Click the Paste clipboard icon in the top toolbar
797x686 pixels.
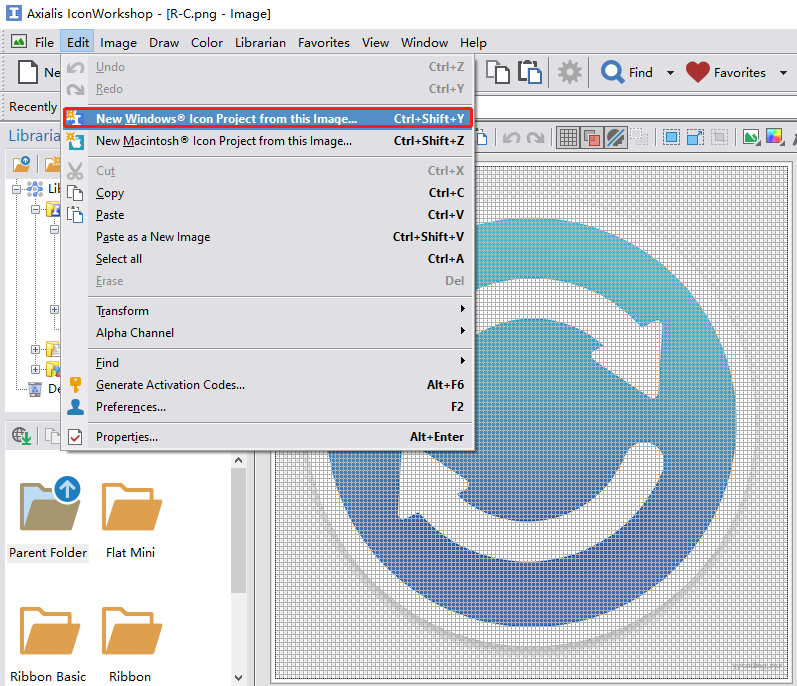[x=529, y=72]
